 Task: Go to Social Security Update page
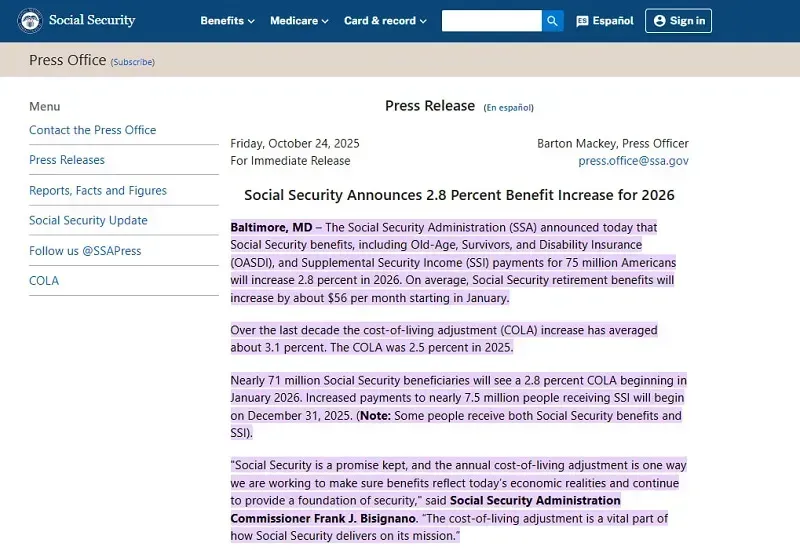pyautogui.click(x=88, y=220)
